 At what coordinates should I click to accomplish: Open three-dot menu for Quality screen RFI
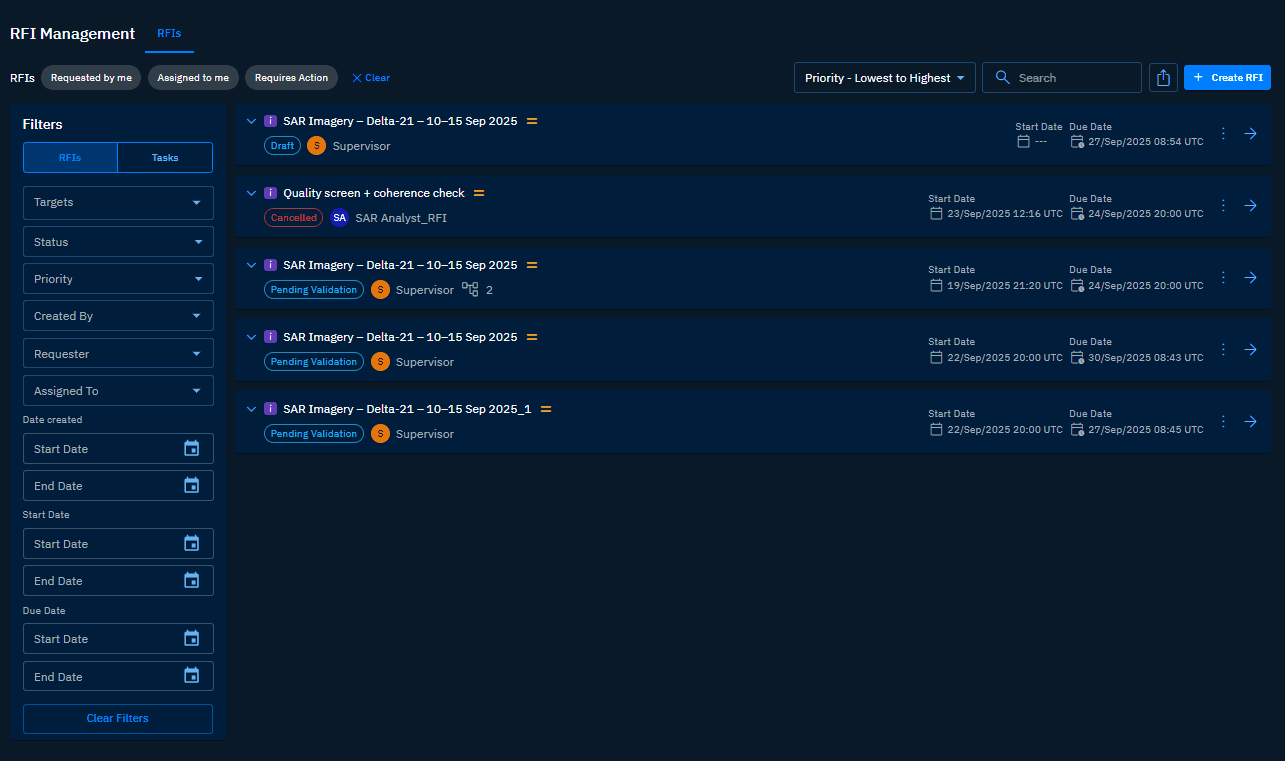click(x=1223, y=206)
